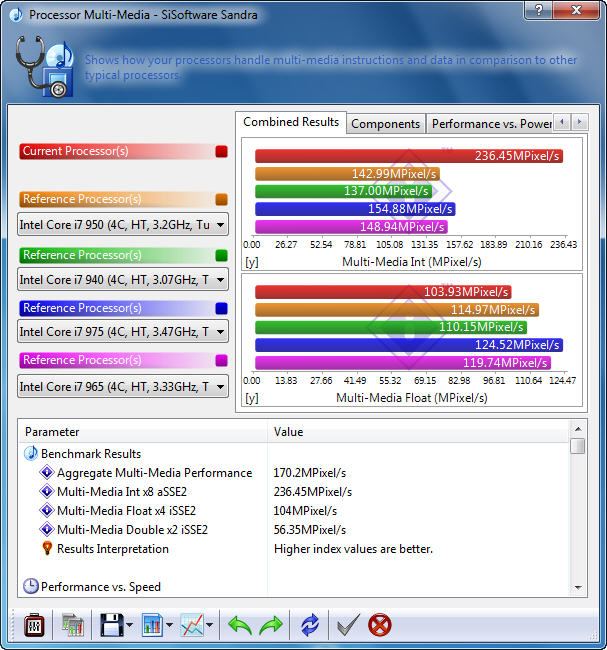607x650 pixels.
Task: Click the green 110.15MPixel/s bar
Action: point(391,327)
